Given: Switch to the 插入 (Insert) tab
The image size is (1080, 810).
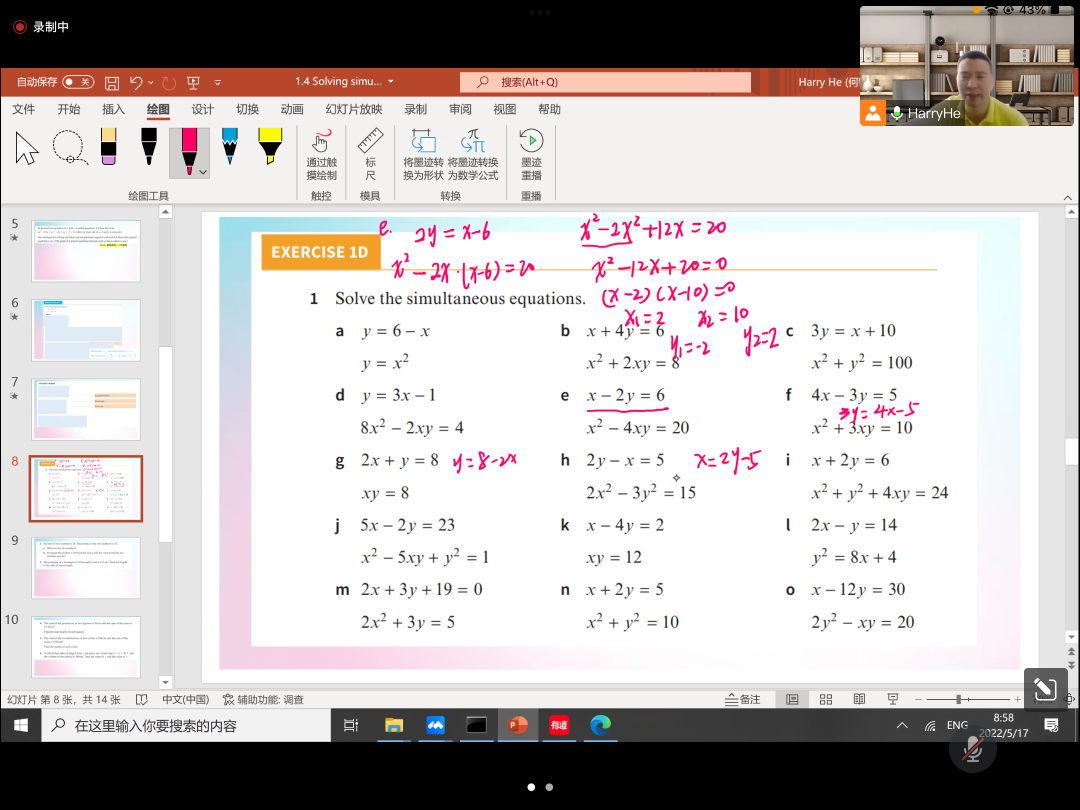Looking at the screenshot, I should coord(113,110).
